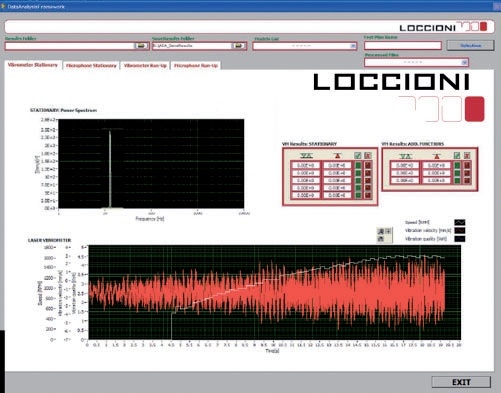Click first-row green pass indicator in STATIONARY results
501x393 pixels.
tap(358, 165)
